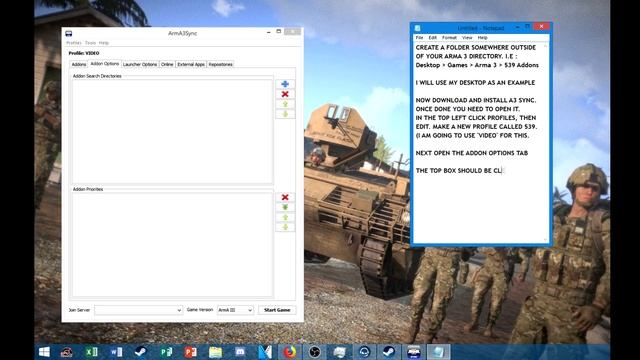This screenshot has height=360, width=640.
Task: Click the 'Profile: VIDEO' label
Action: [x=84, y=53]
